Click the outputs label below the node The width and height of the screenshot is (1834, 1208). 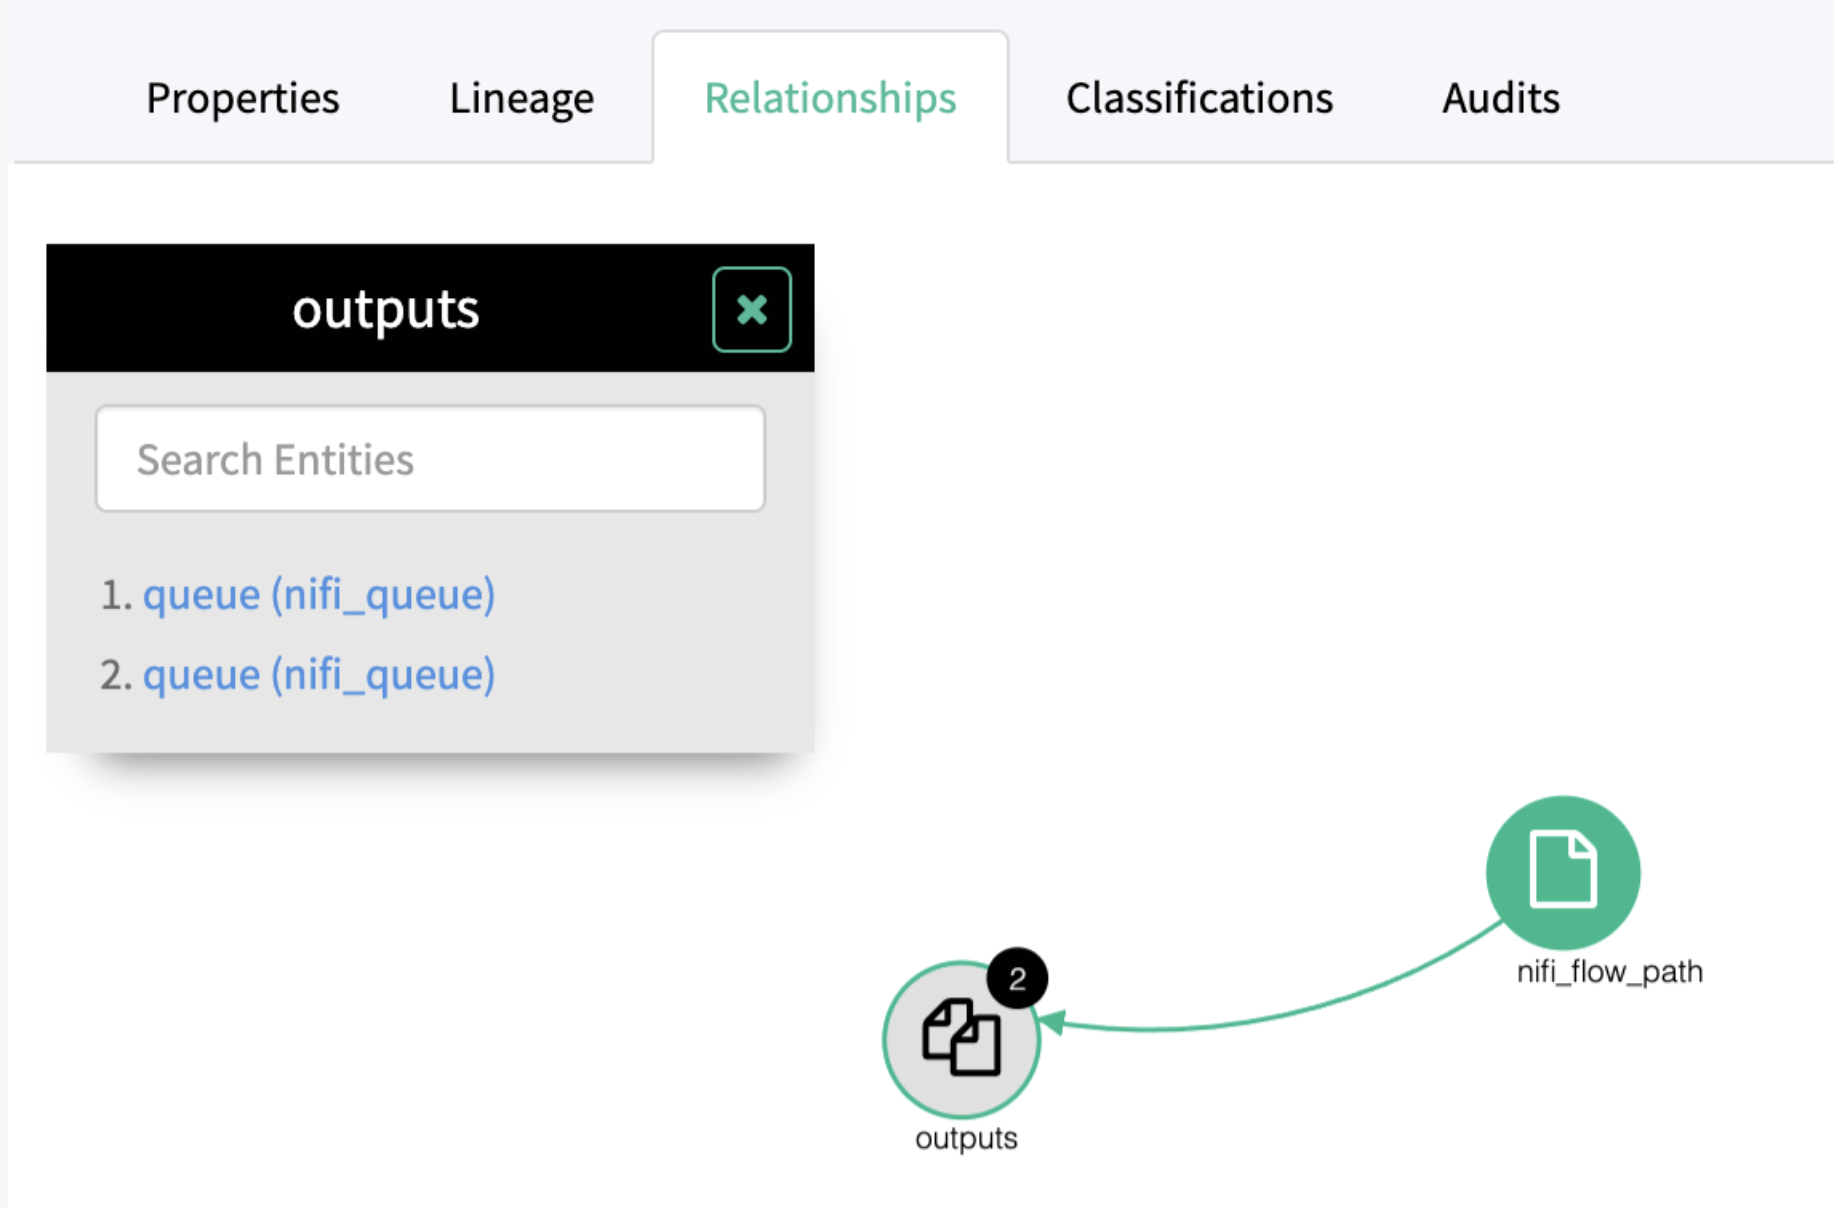click(966, 1139)
